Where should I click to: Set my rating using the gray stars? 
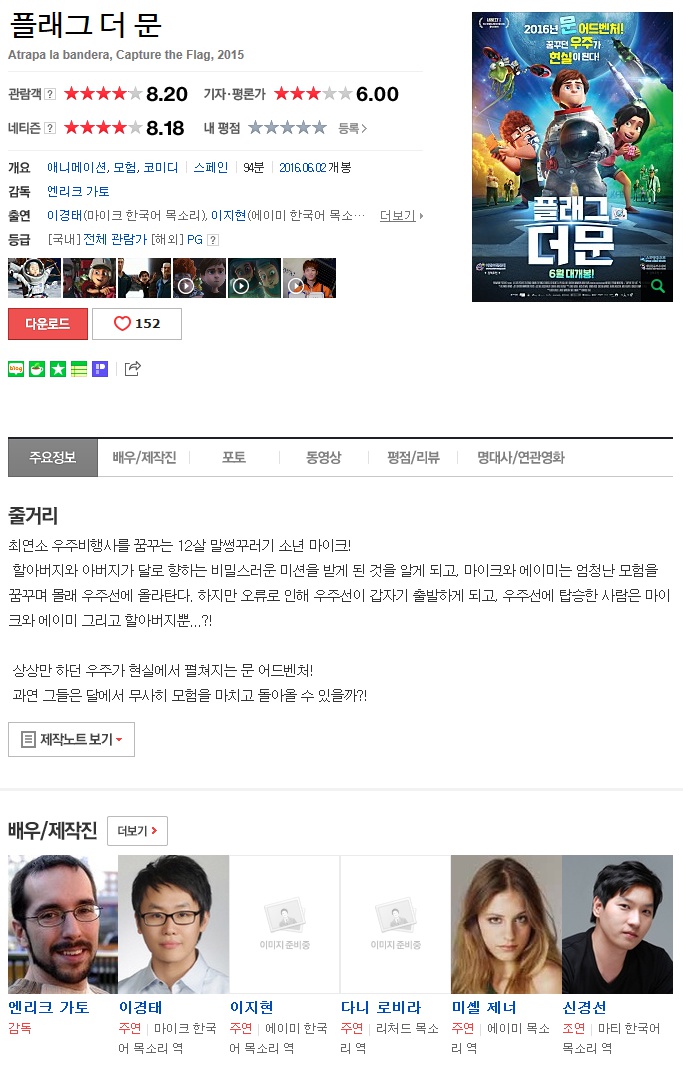[287, 128]
